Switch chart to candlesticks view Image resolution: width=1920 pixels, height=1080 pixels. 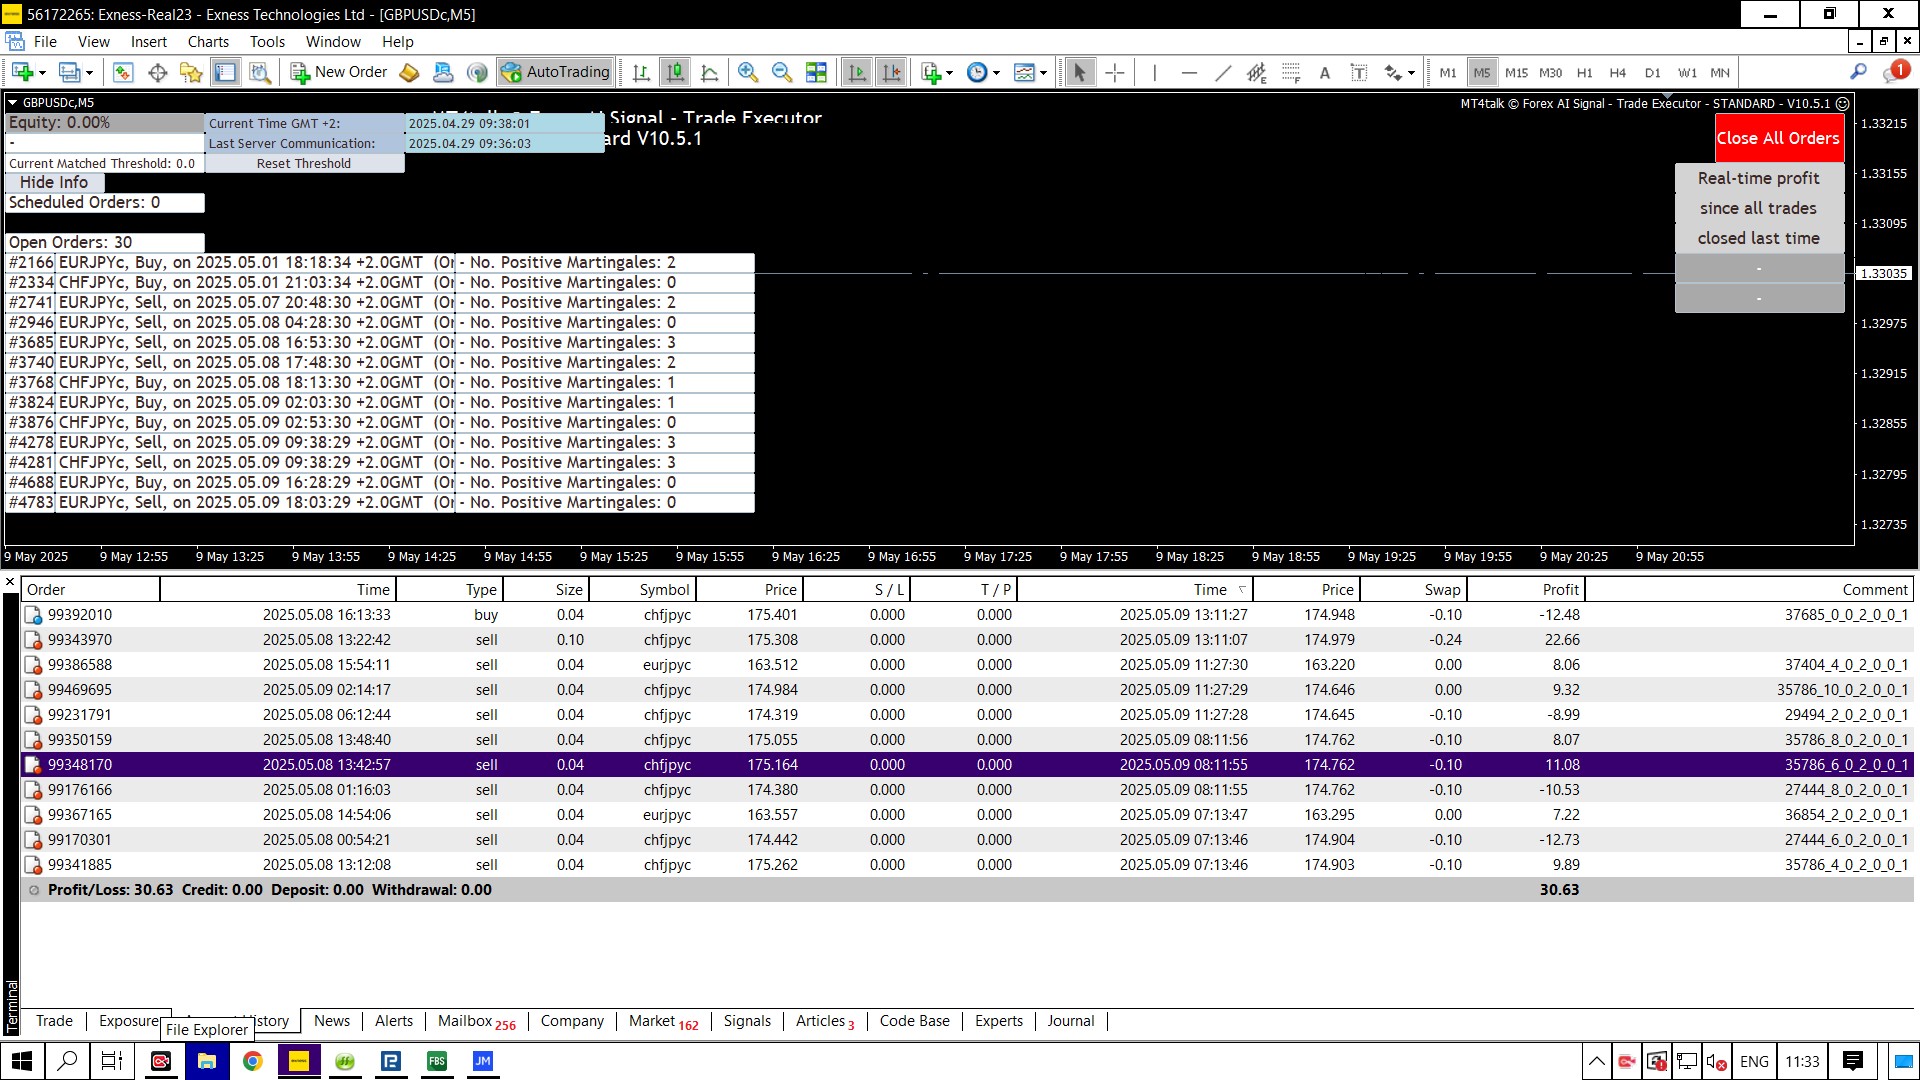(675, 72)
